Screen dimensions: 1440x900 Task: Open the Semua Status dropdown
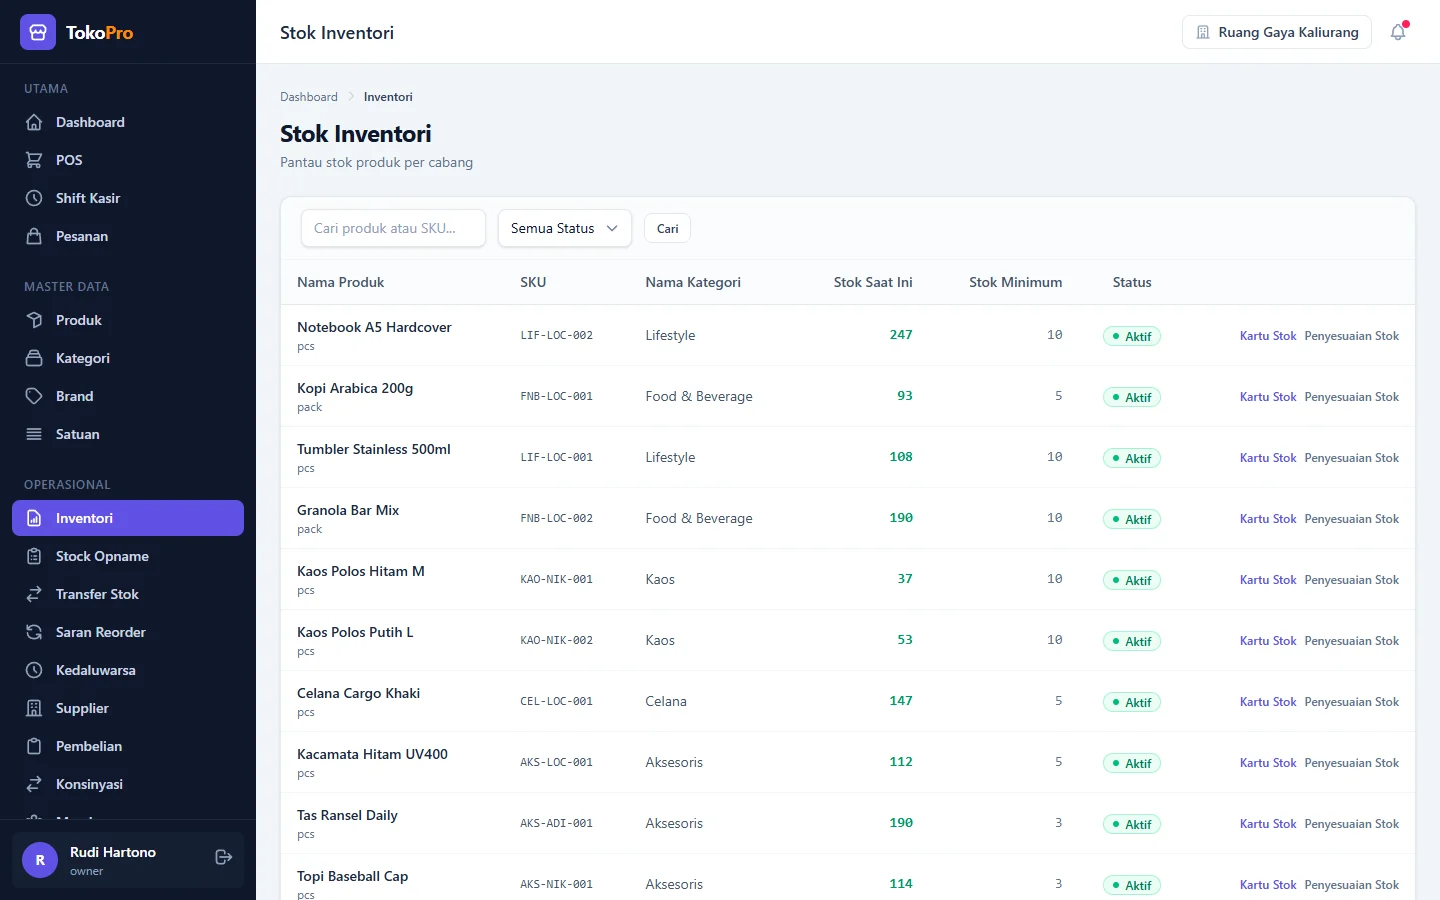[565, 228]
